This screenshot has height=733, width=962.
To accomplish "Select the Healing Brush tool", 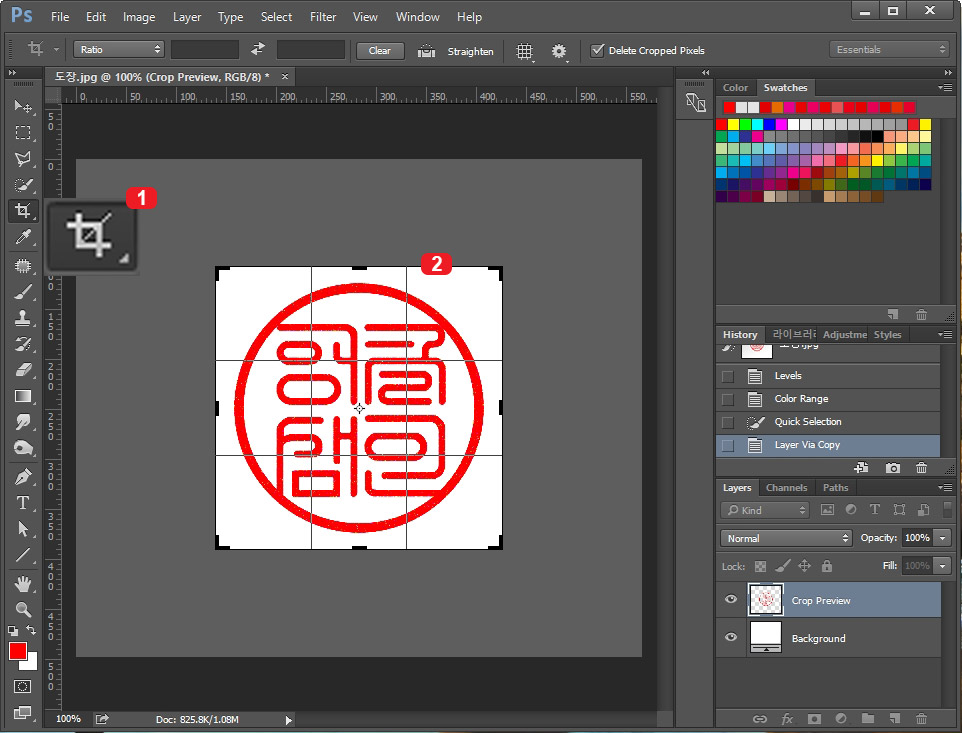I will point(23,266).
